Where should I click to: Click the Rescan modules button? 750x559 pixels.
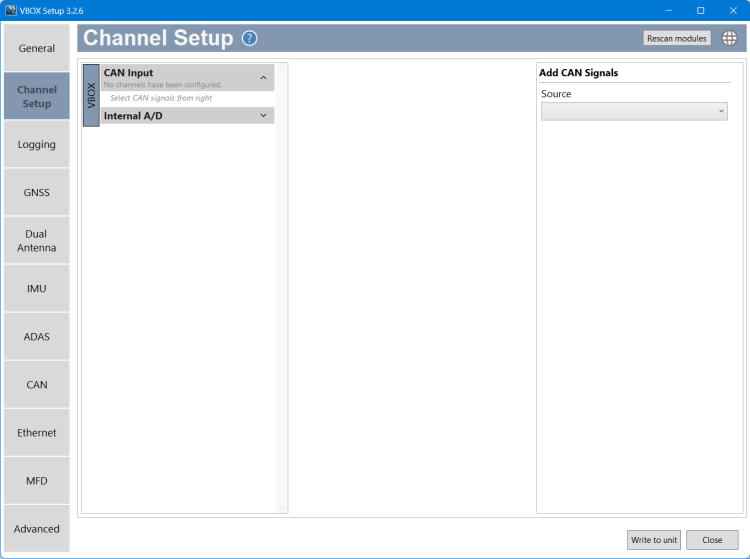tap(676, 38)
